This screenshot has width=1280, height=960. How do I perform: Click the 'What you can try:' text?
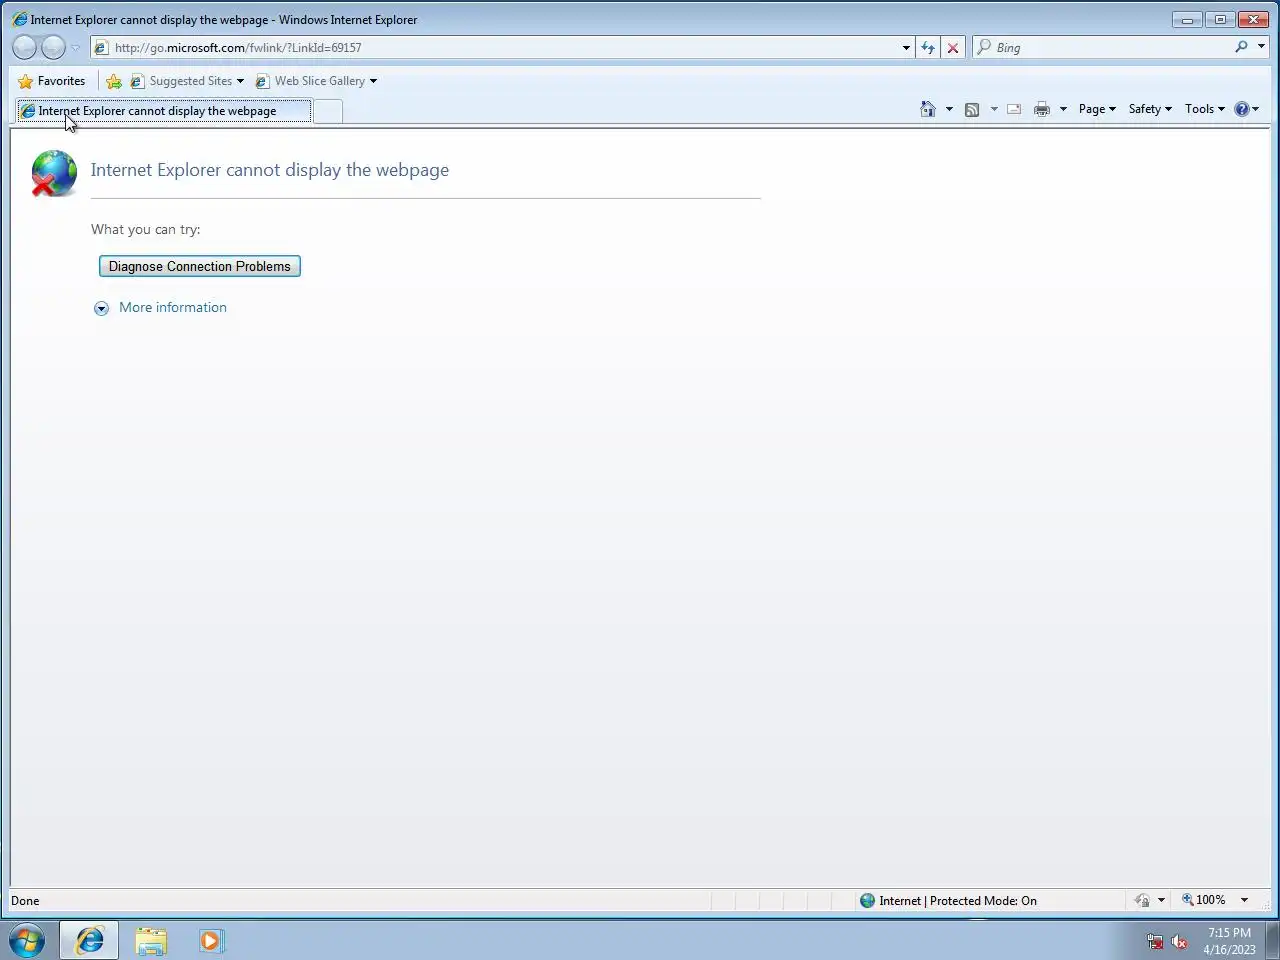click(146, 229)
